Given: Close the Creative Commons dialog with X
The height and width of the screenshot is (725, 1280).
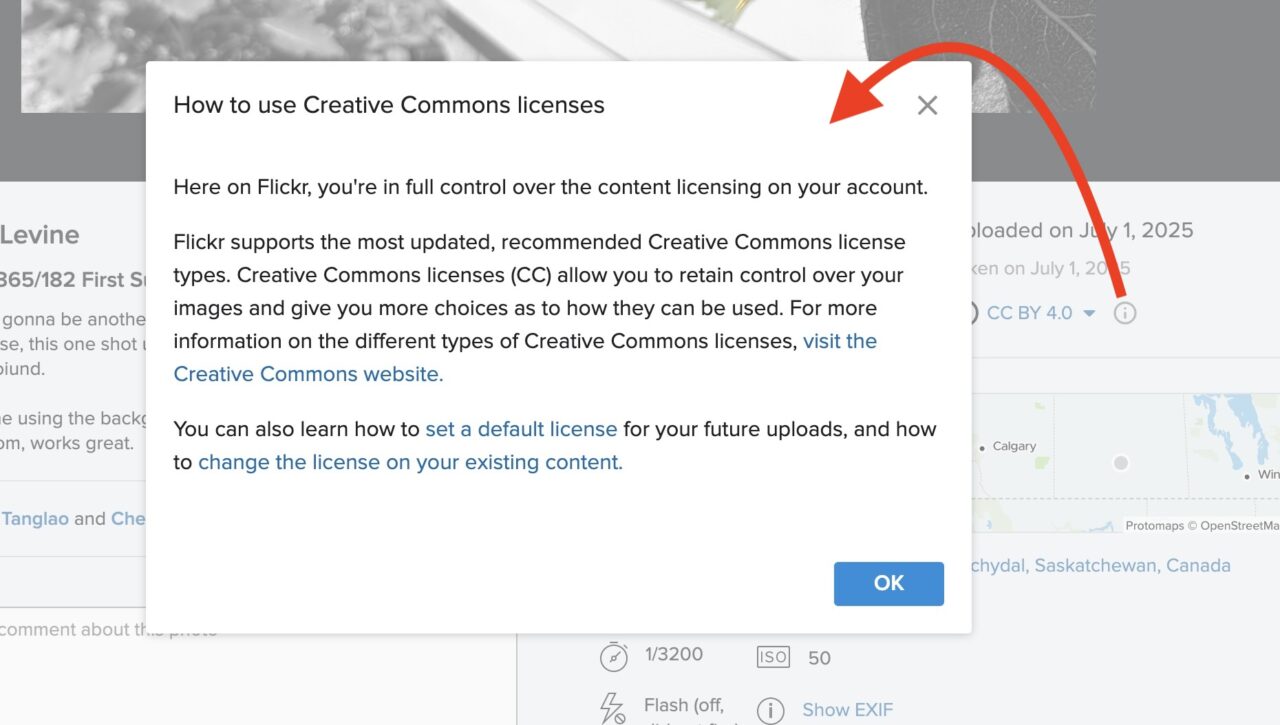Looking at the screenshot, I should pyautogui.click(x=927, y=105).
